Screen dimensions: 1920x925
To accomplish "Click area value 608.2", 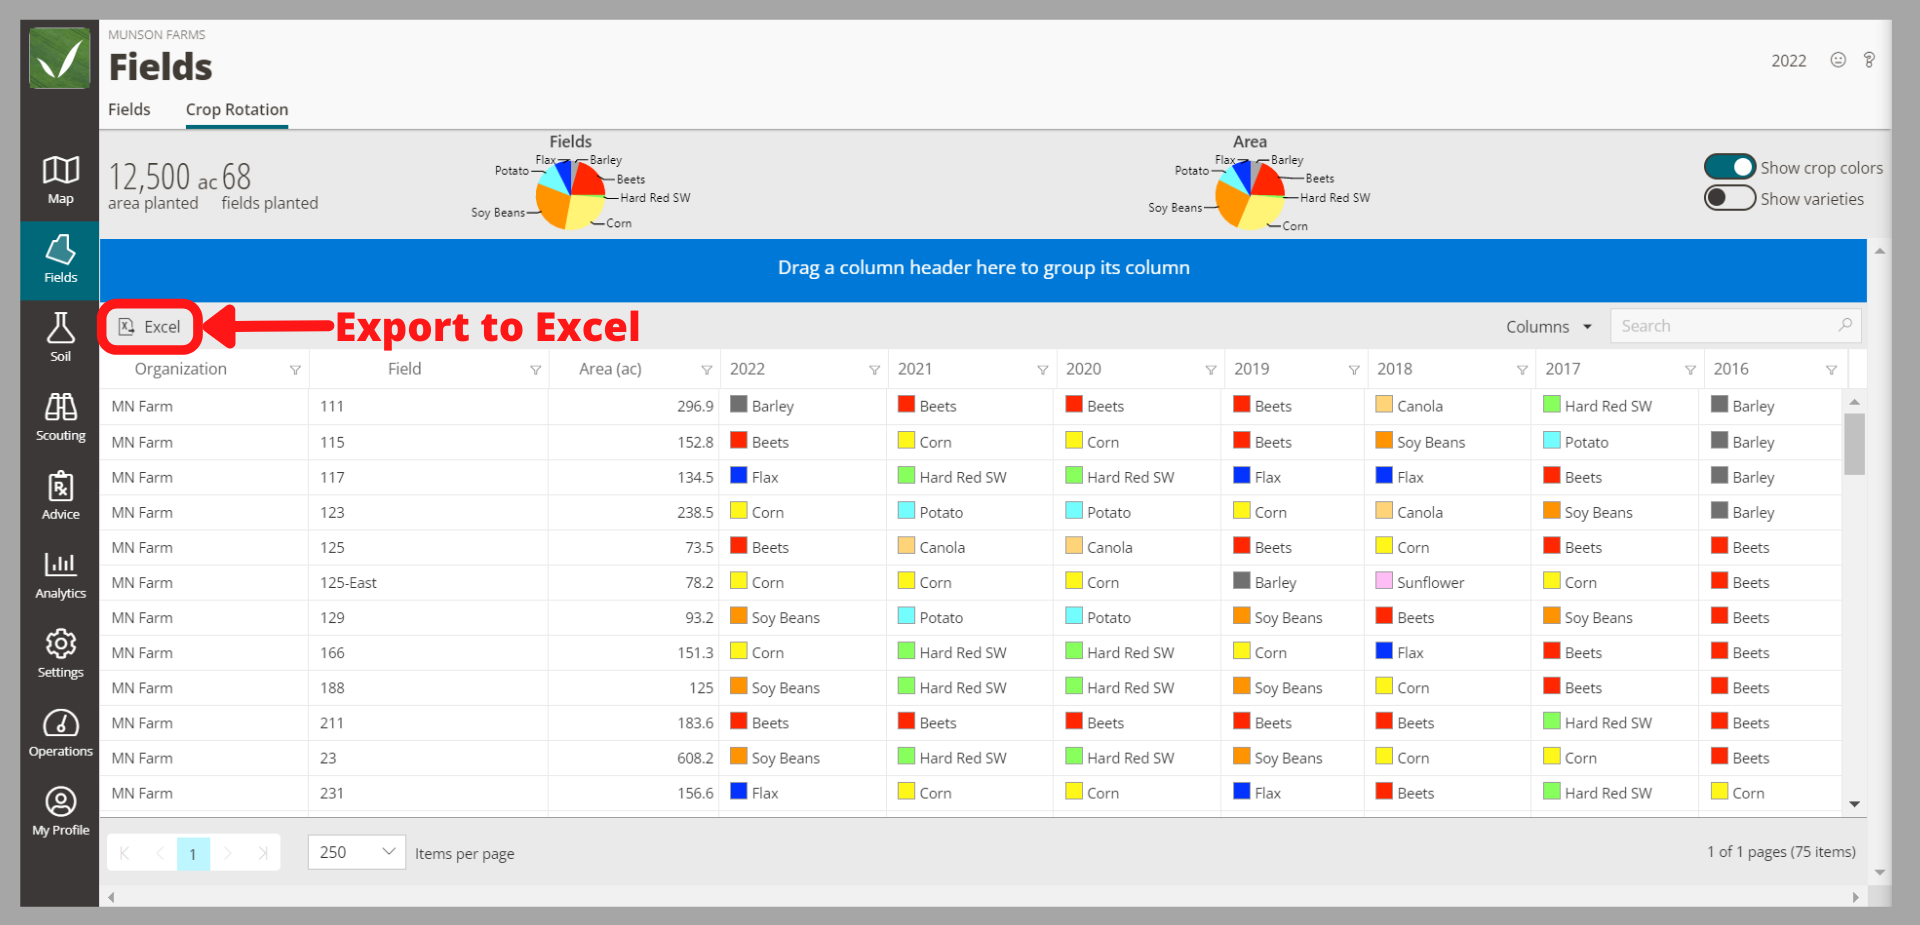I will [x=695, y=758].
